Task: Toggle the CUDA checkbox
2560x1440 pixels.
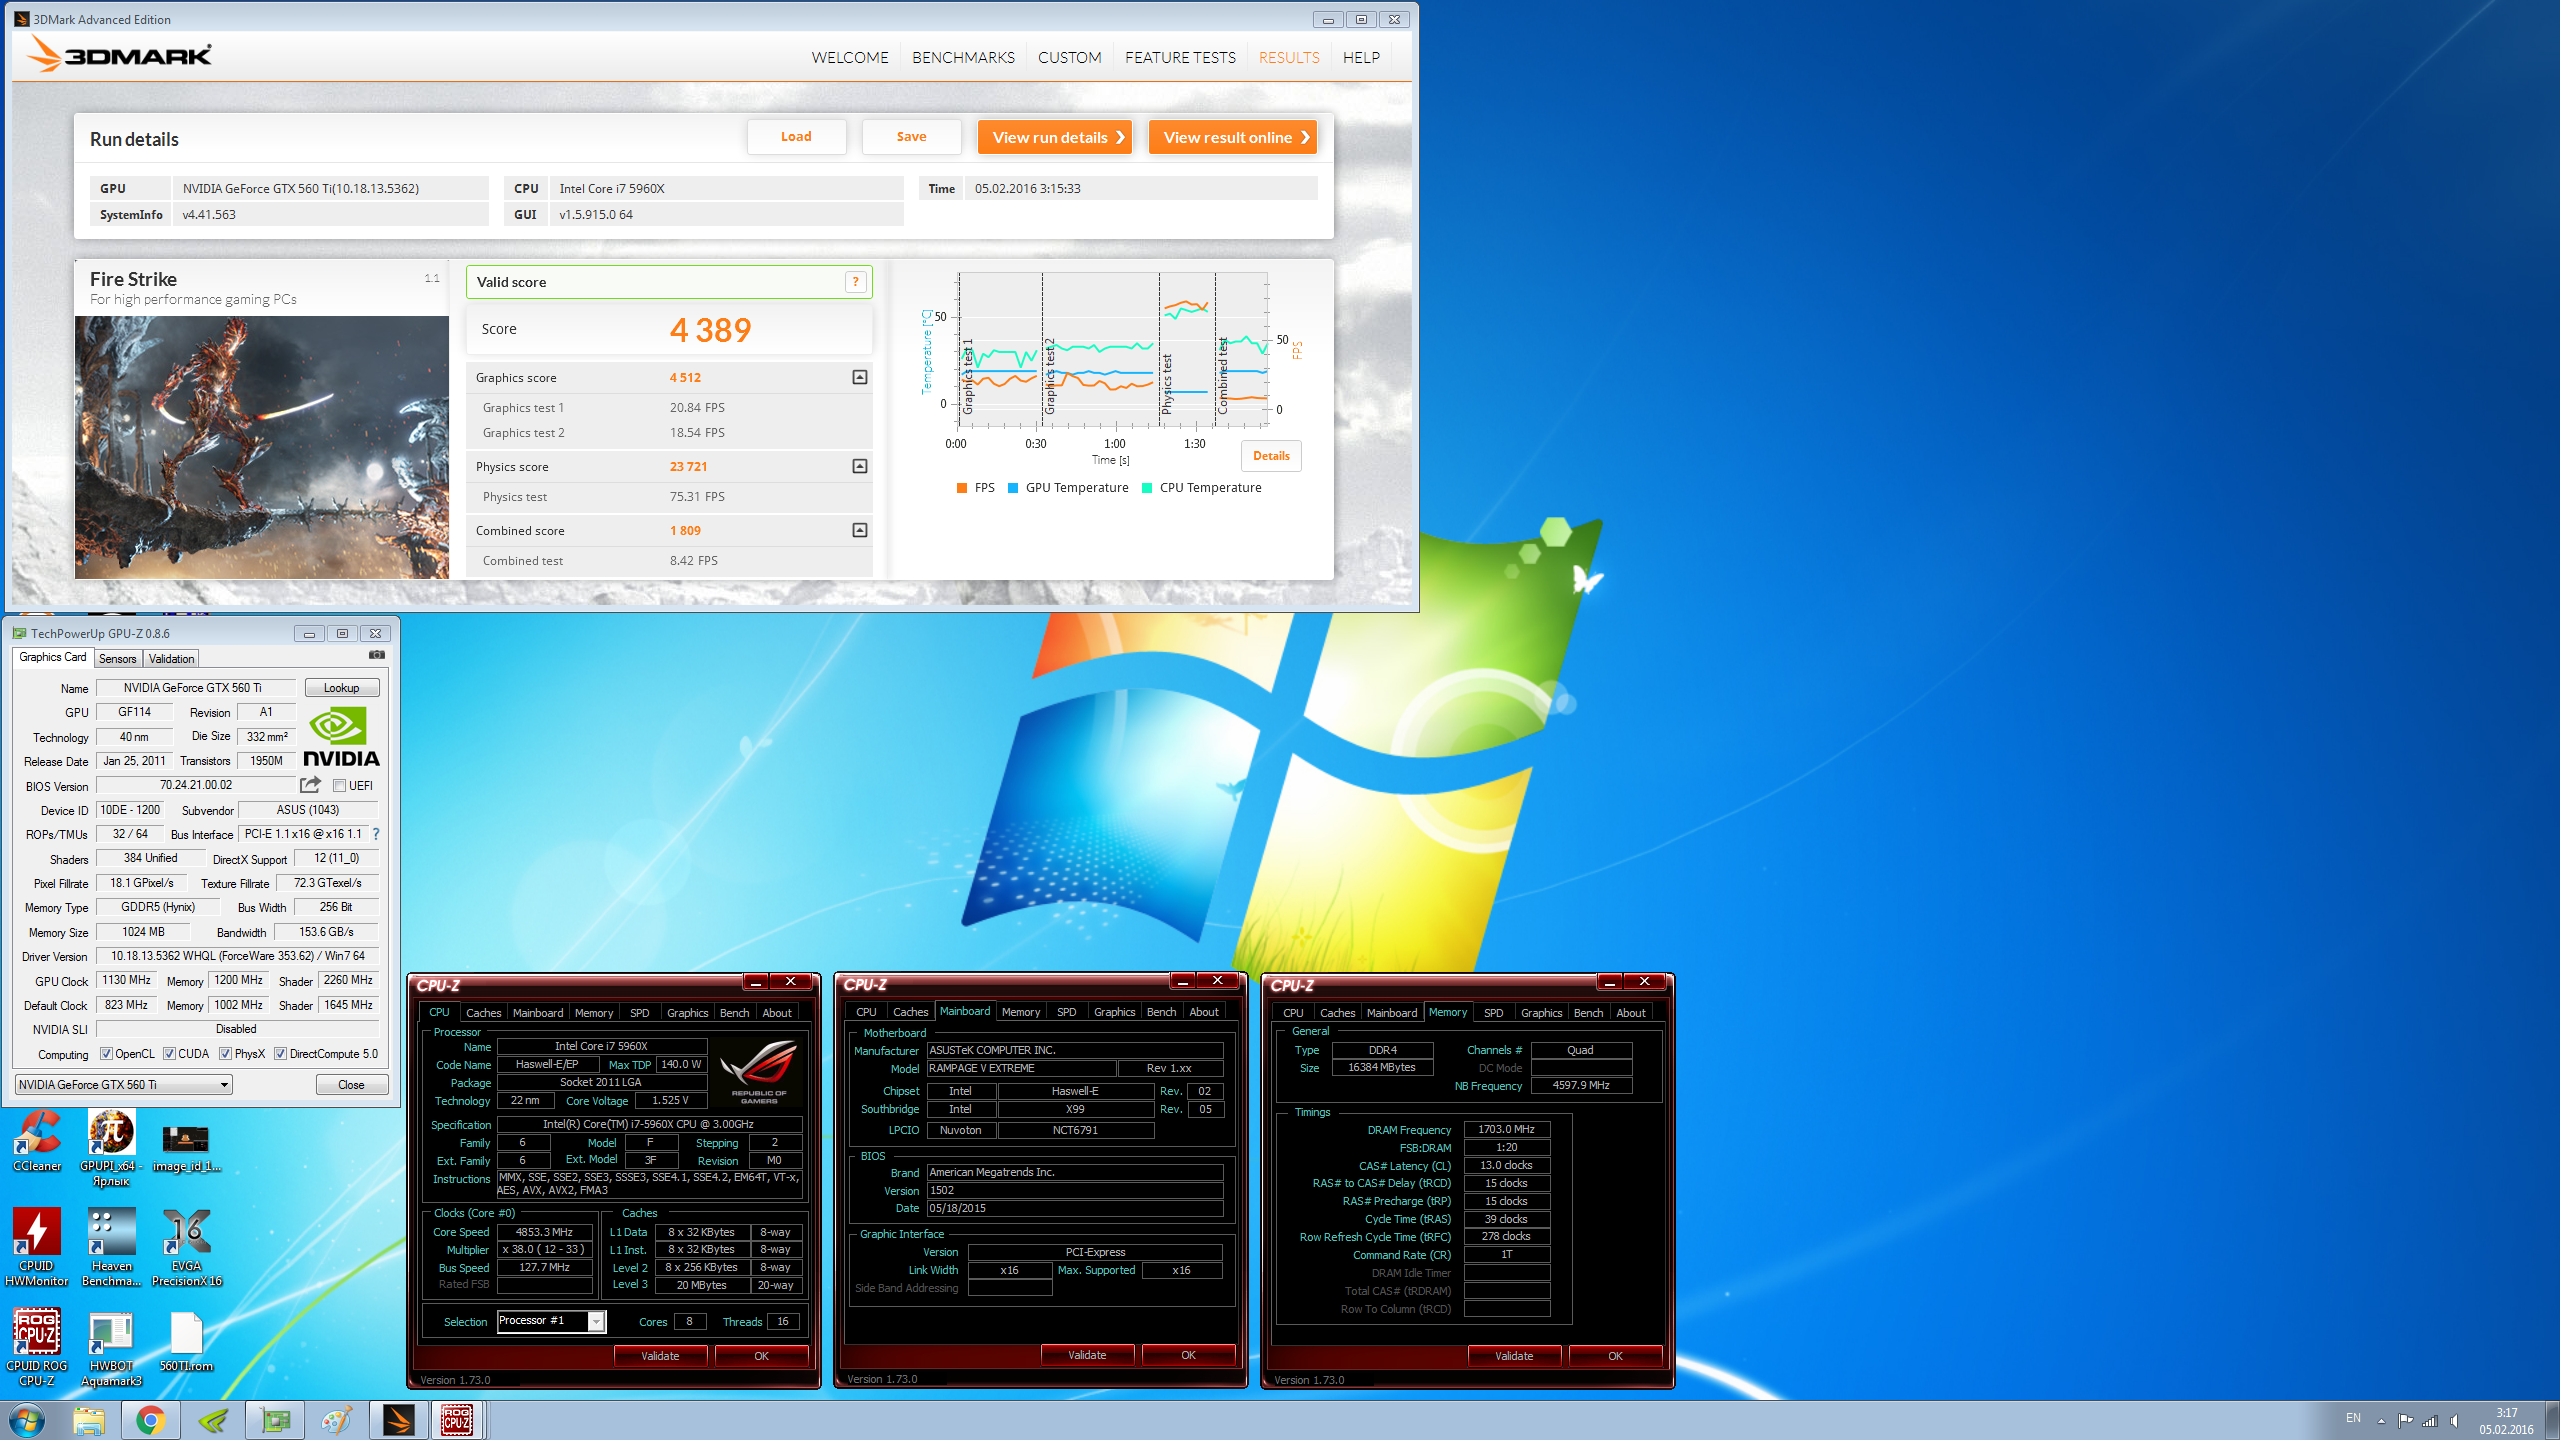Action: (169, 1053)
